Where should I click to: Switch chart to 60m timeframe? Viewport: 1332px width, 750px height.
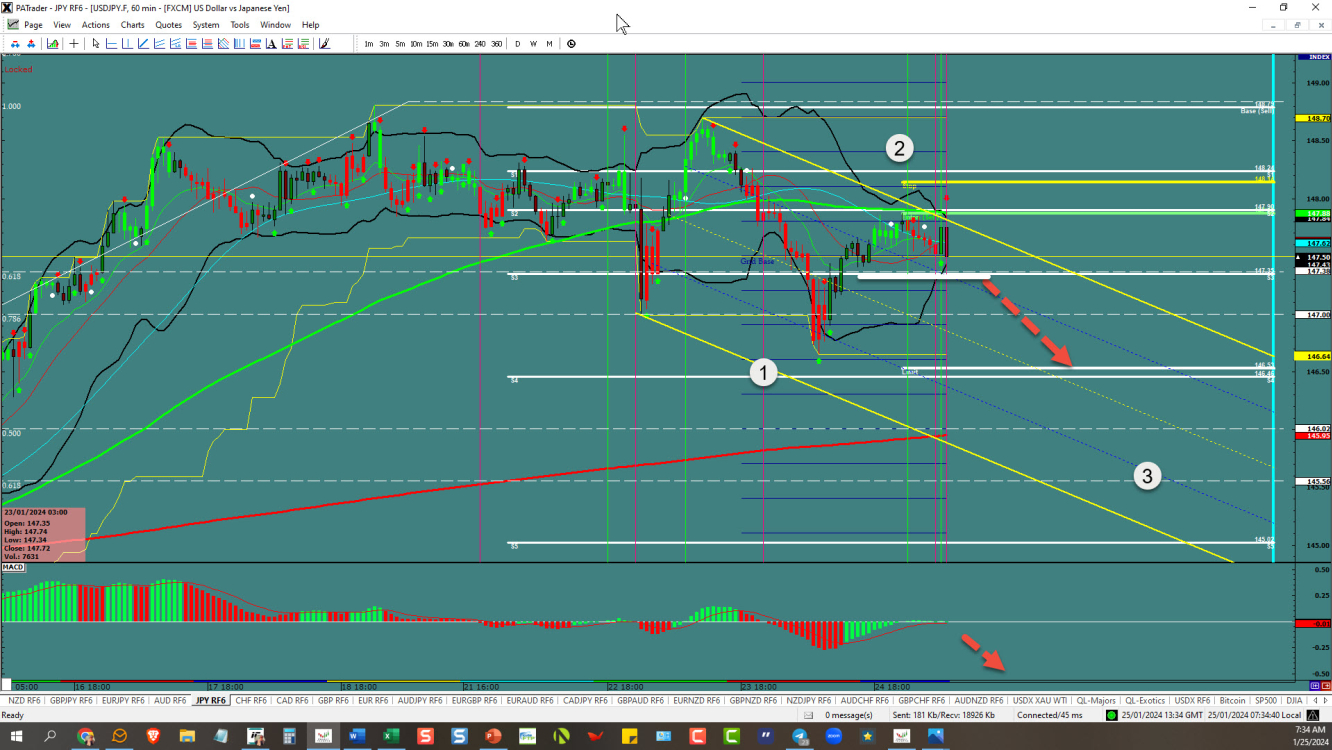(x=464, y=44)
